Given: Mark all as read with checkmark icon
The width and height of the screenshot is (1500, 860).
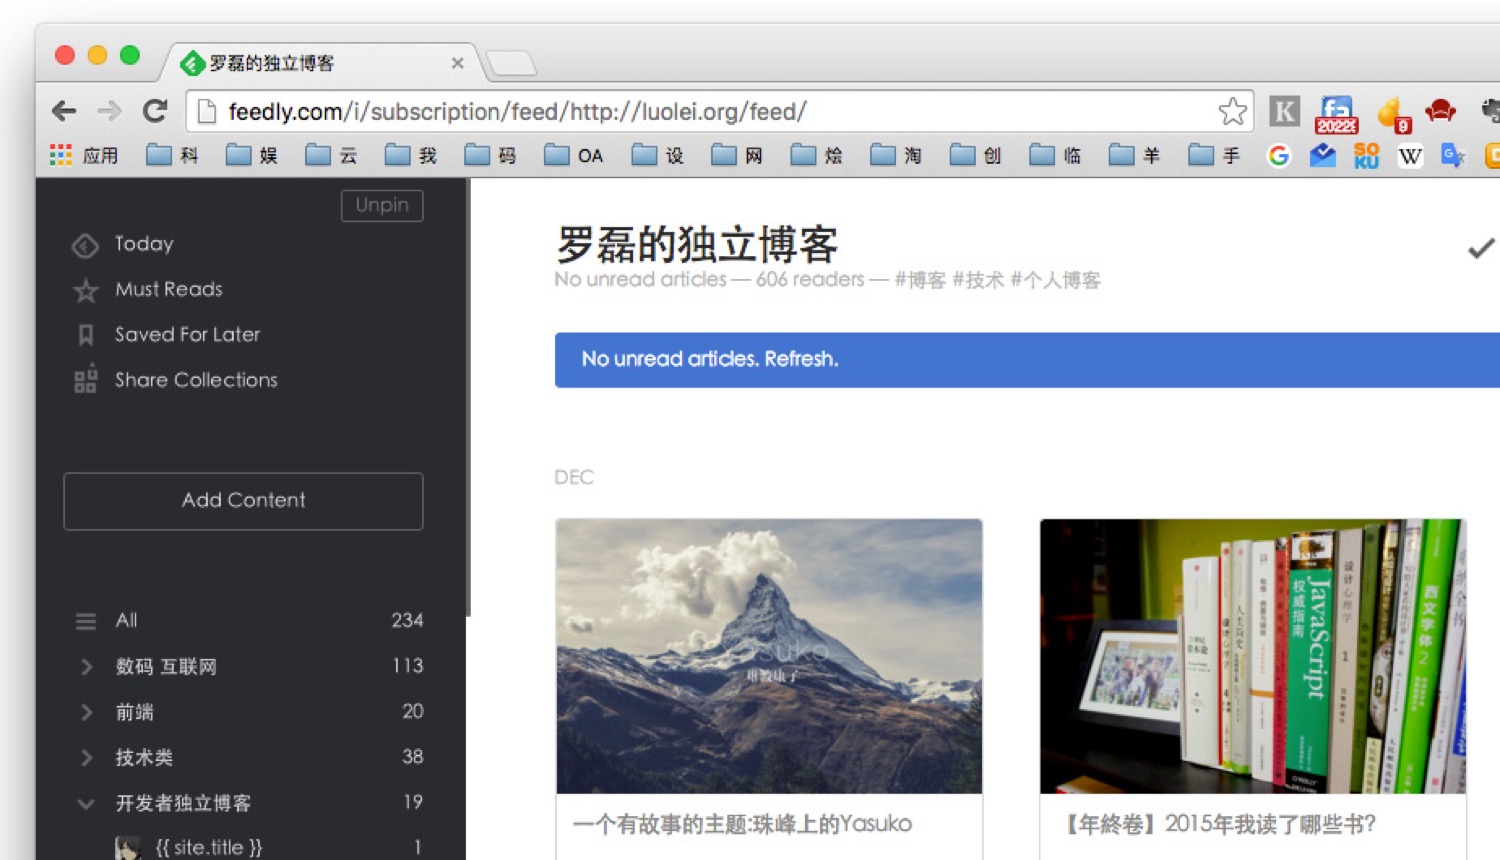Looking at the screenshot, I should coord(1480,248).
